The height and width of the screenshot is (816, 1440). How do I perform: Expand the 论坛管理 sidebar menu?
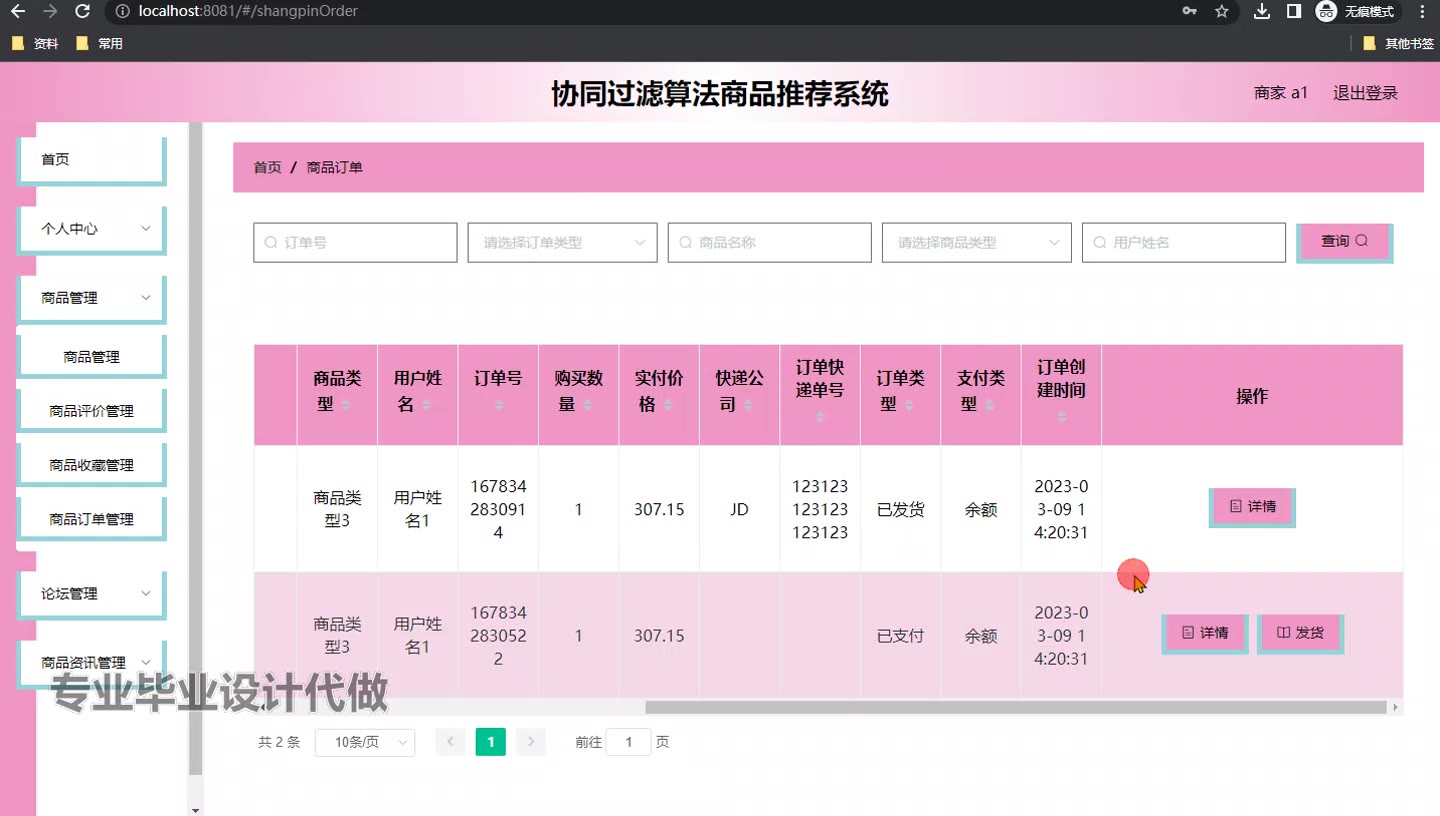(x=91, y=594)
